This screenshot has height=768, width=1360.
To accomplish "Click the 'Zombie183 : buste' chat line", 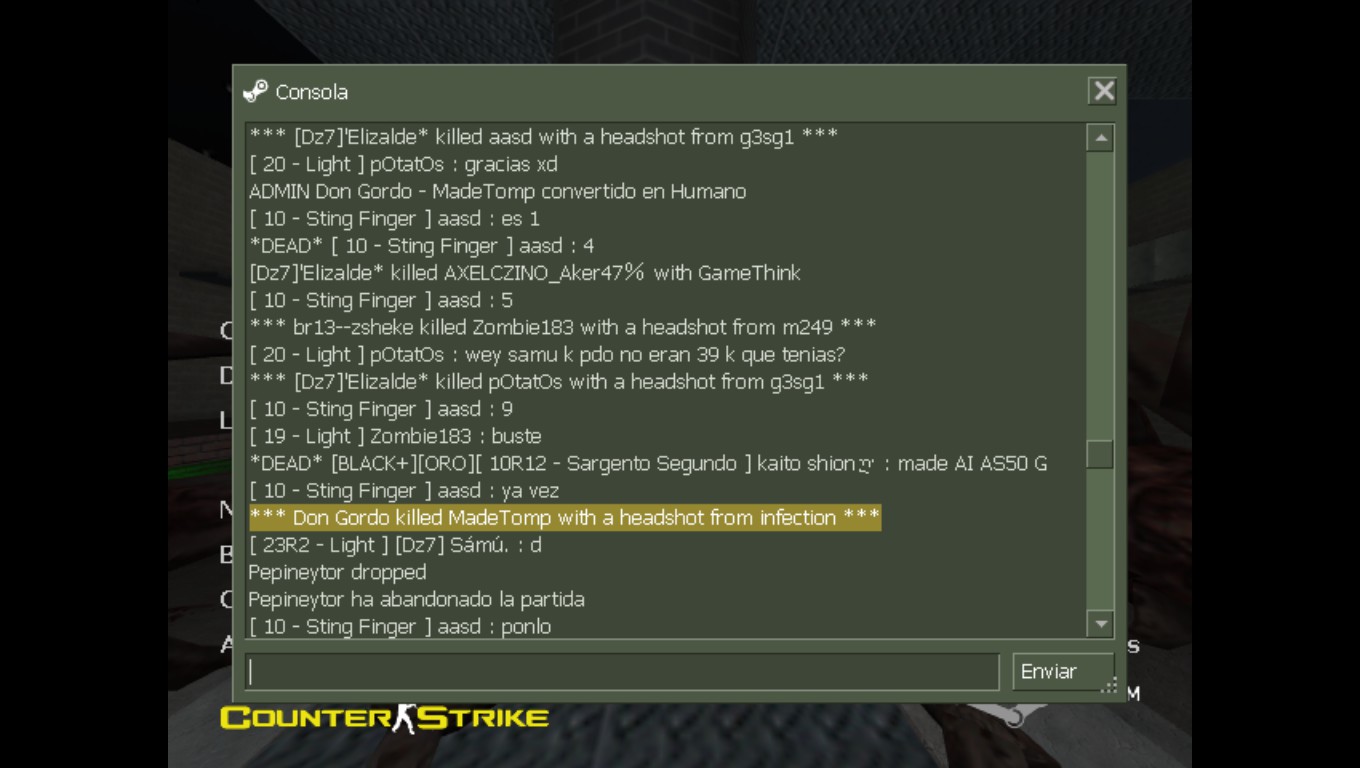I will point(395,436).
